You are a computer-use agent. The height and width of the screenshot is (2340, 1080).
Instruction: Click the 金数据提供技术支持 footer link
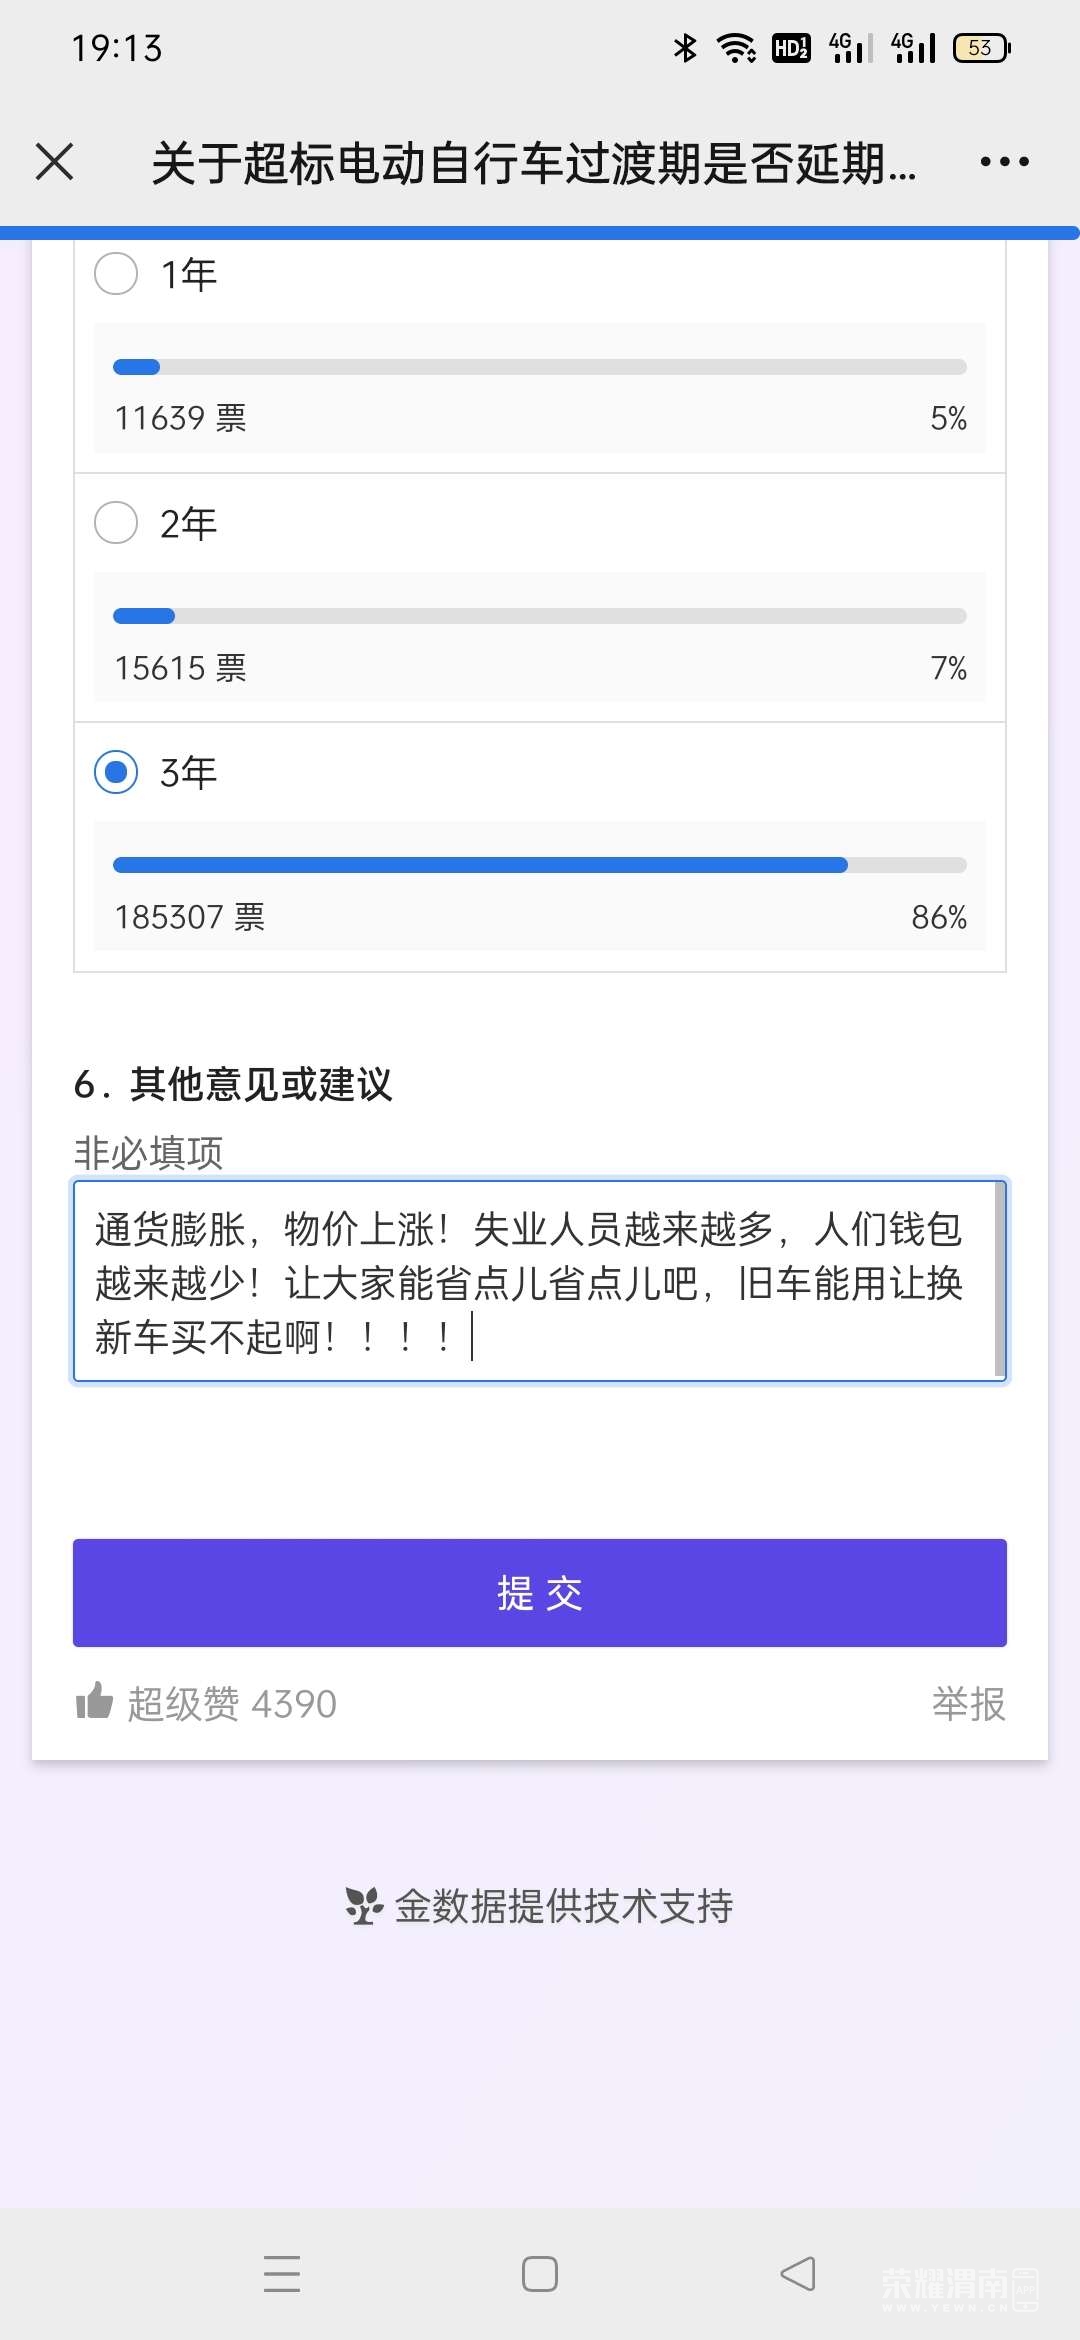click(564, 1906)
